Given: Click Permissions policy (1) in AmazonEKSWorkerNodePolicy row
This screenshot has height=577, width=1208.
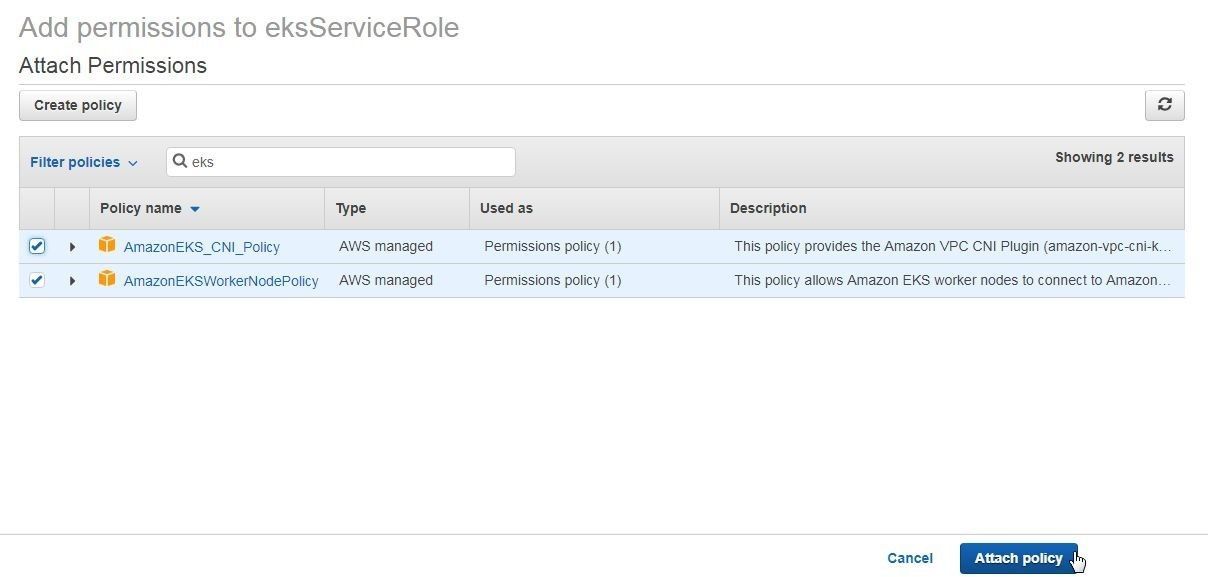Looking at the screenshot, I should [x=553, y=280].
